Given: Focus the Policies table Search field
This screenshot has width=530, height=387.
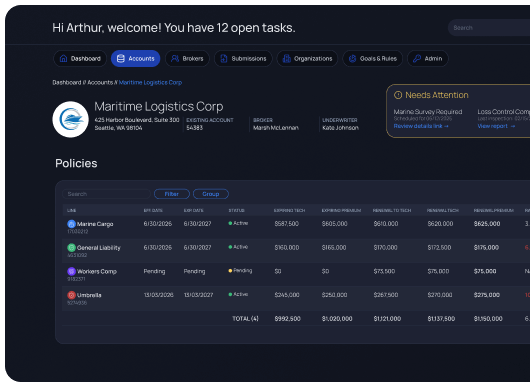Looking at the screenshot, I should coord(106,194).
